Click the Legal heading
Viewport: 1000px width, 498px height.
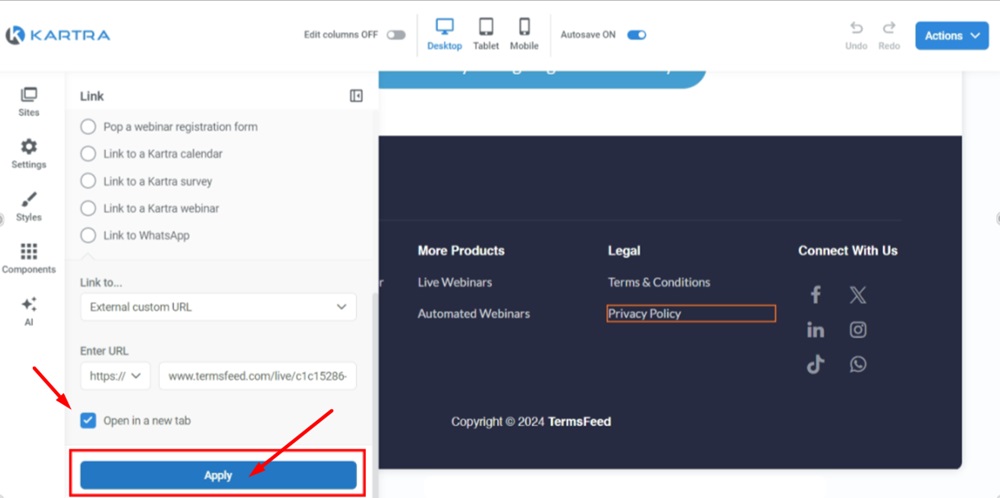tap(624, 251)
